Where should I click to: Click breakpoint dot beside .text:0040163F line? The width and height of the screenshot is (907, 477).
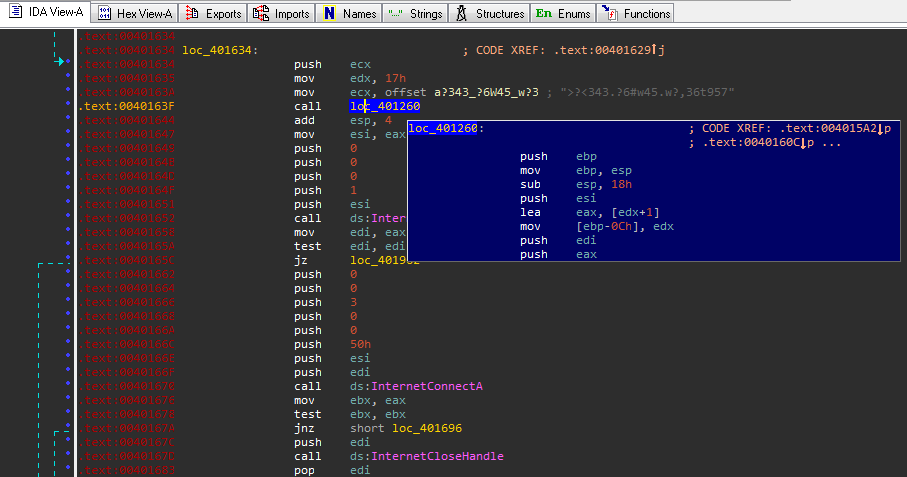point(67,106)
